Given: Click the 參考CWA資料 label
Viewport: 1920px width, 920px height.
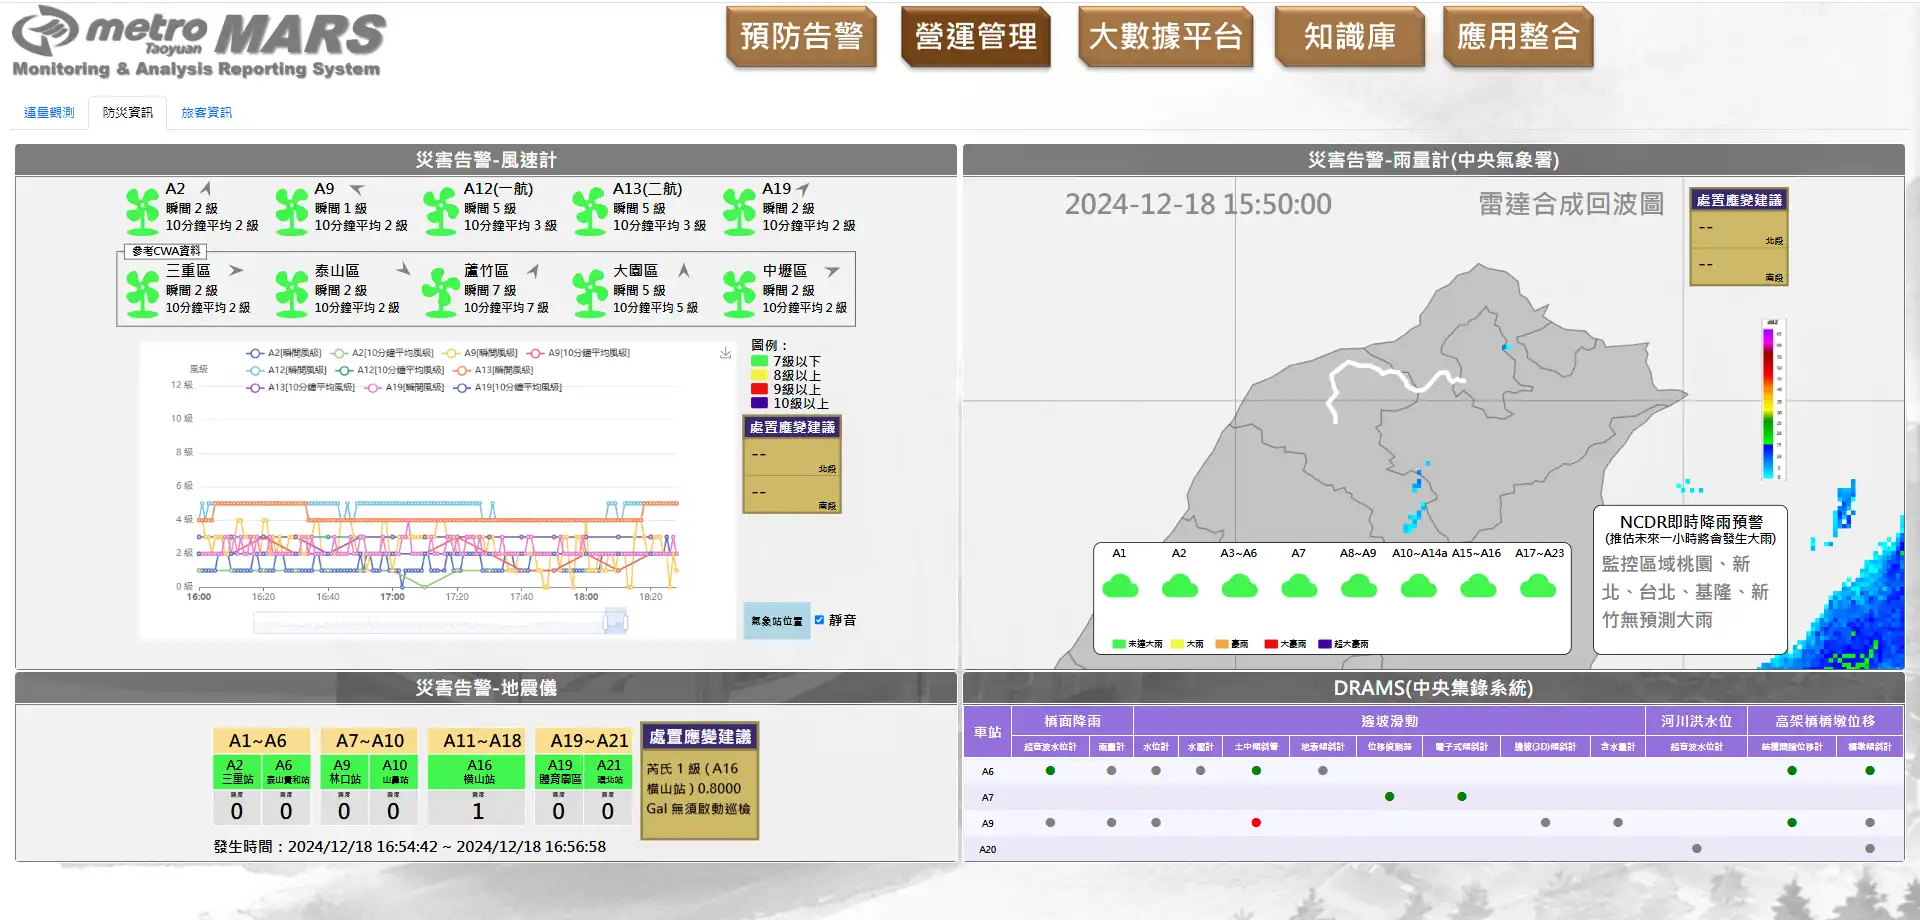Looking at the screenshot, I should click(166, 251).
